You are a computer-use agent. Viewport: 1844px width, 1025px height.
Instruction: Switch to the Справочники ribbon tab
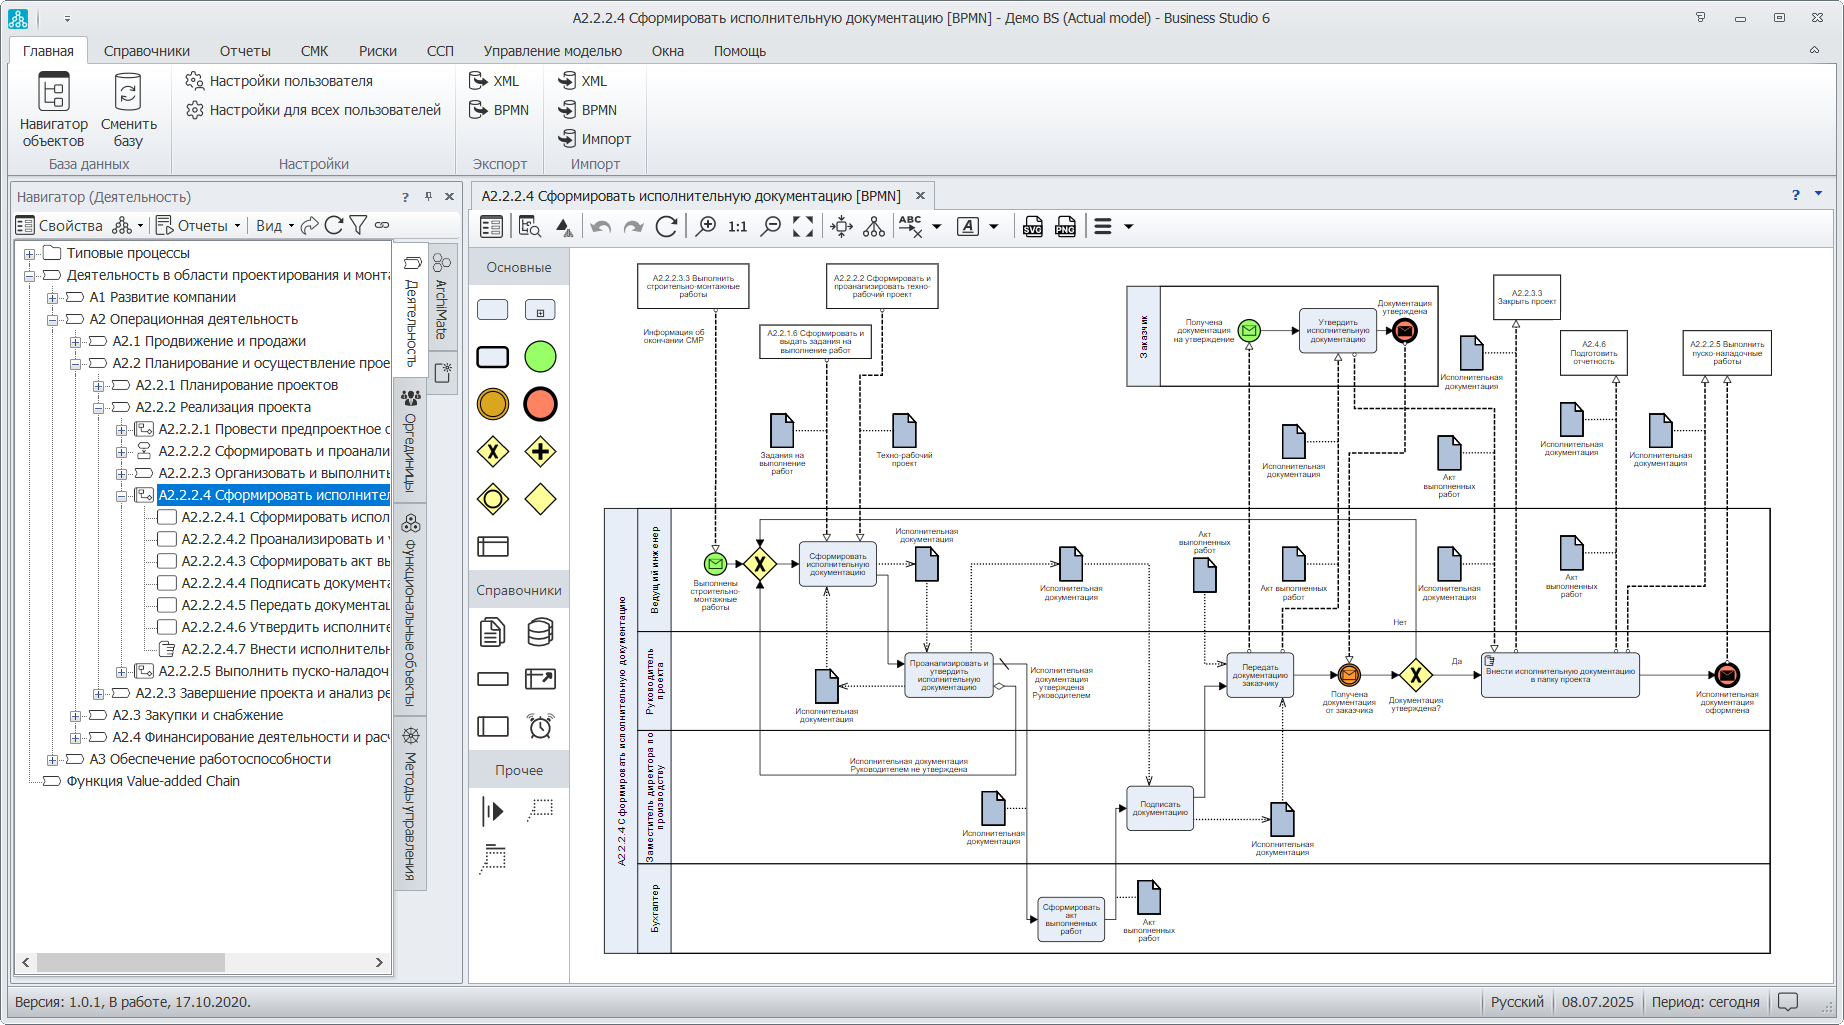click(147, 51)
